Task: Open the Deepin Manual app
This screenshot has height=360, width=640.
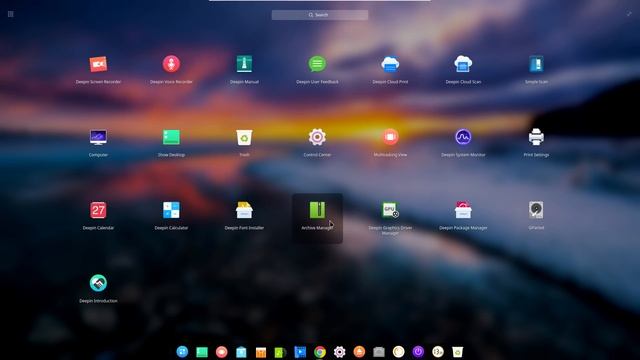Action: [244, 64]
